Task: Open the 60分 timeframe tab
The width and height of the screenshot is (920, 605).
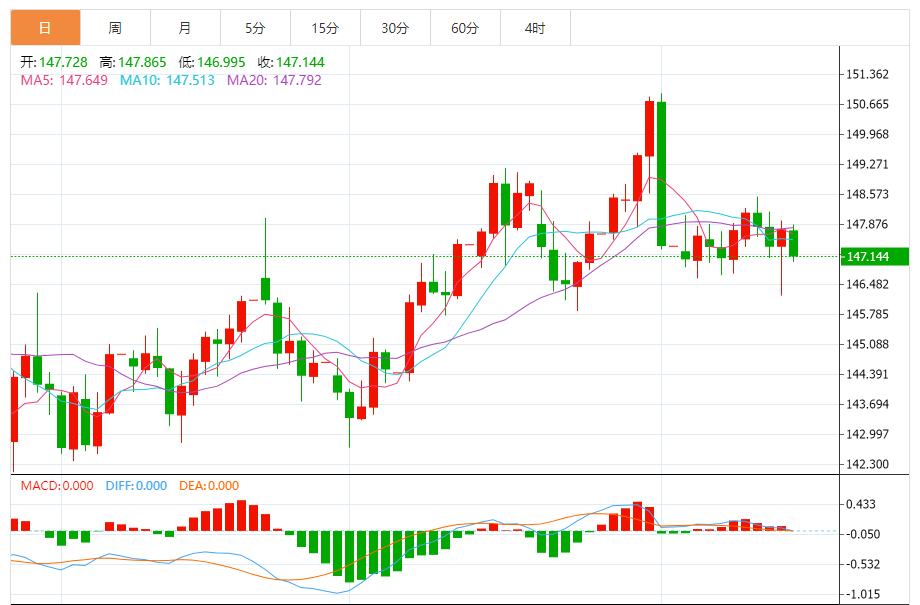Action: [x=465, y=28]
